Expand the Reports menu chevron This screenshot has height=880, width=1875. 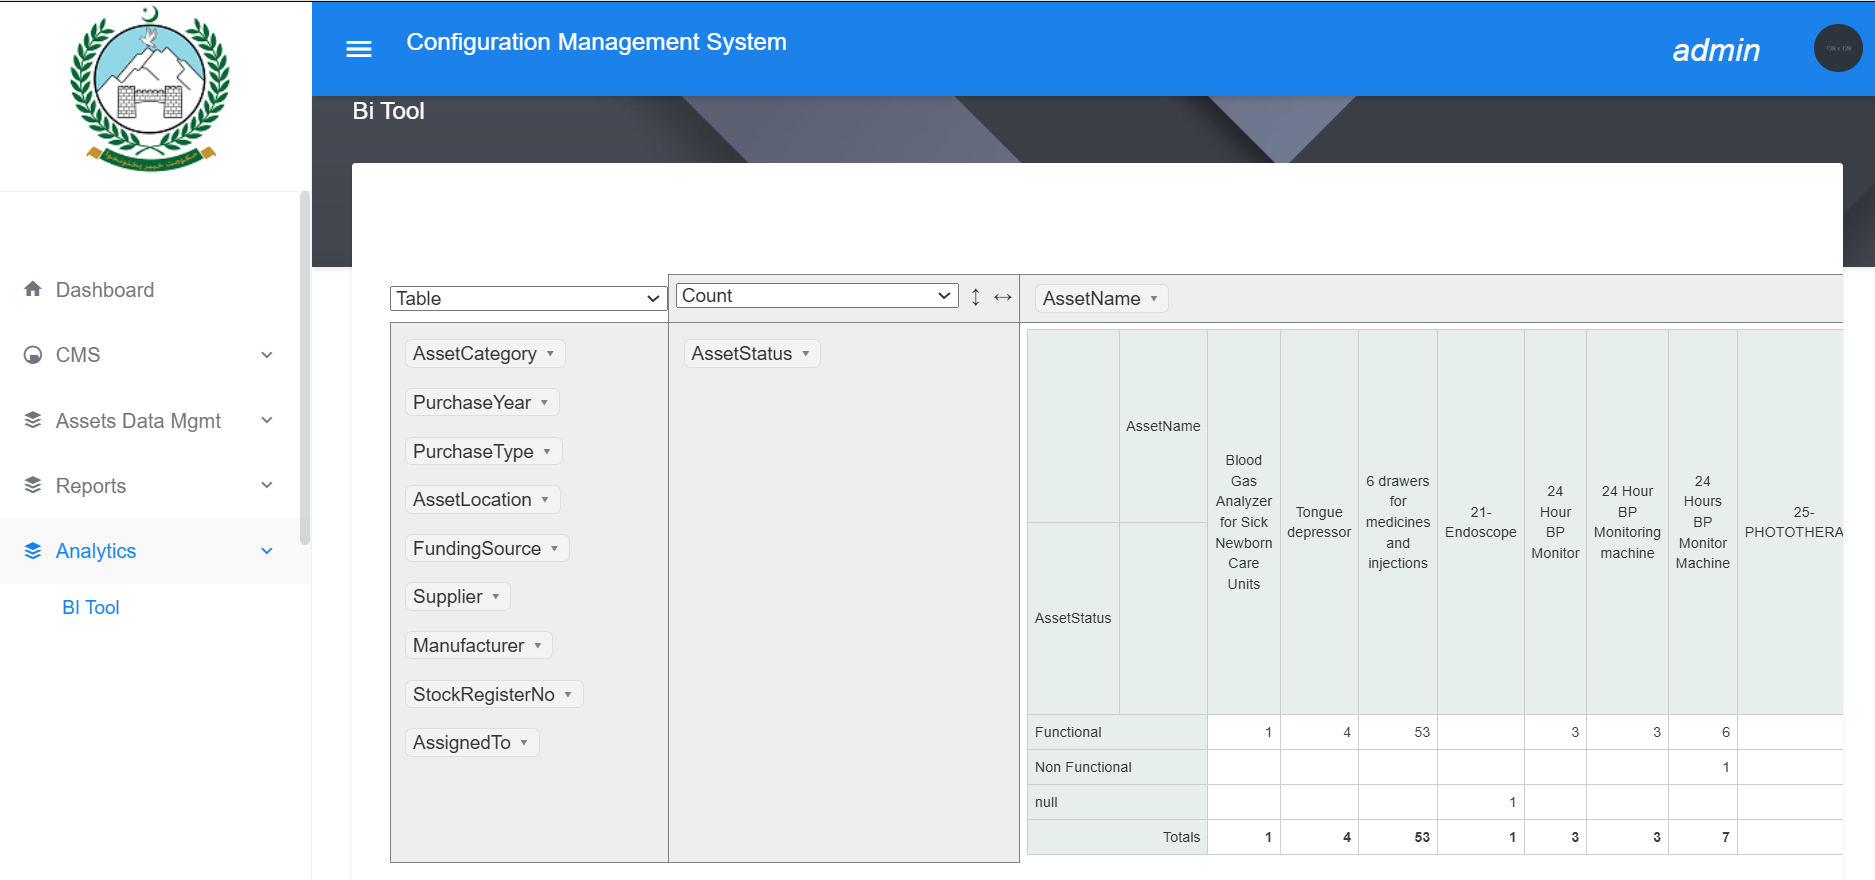[x=267, y=486]
